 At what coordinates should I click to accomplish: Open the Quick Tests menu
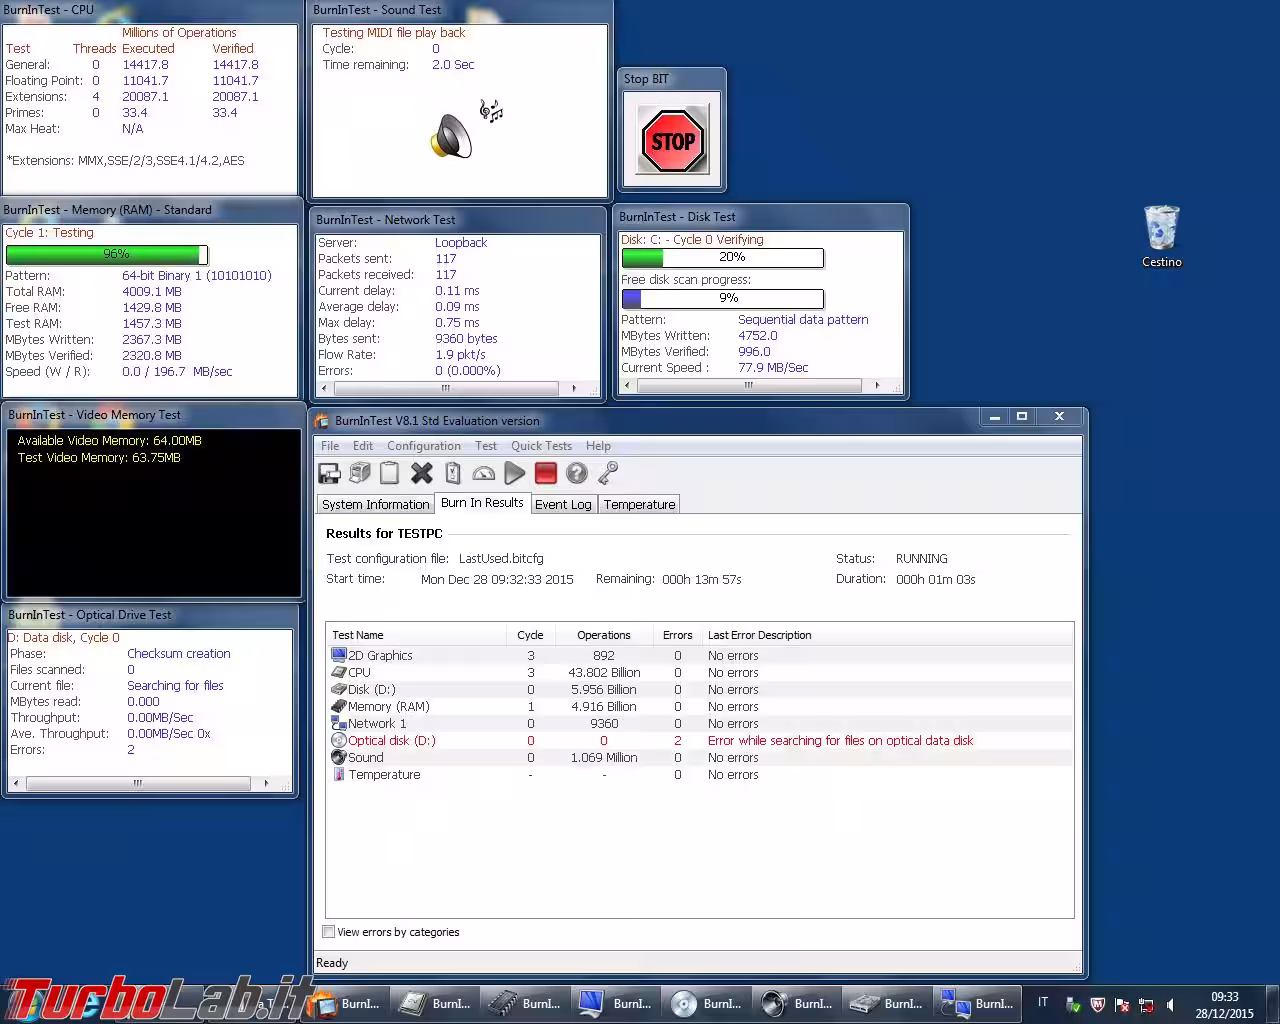point(541,446)
